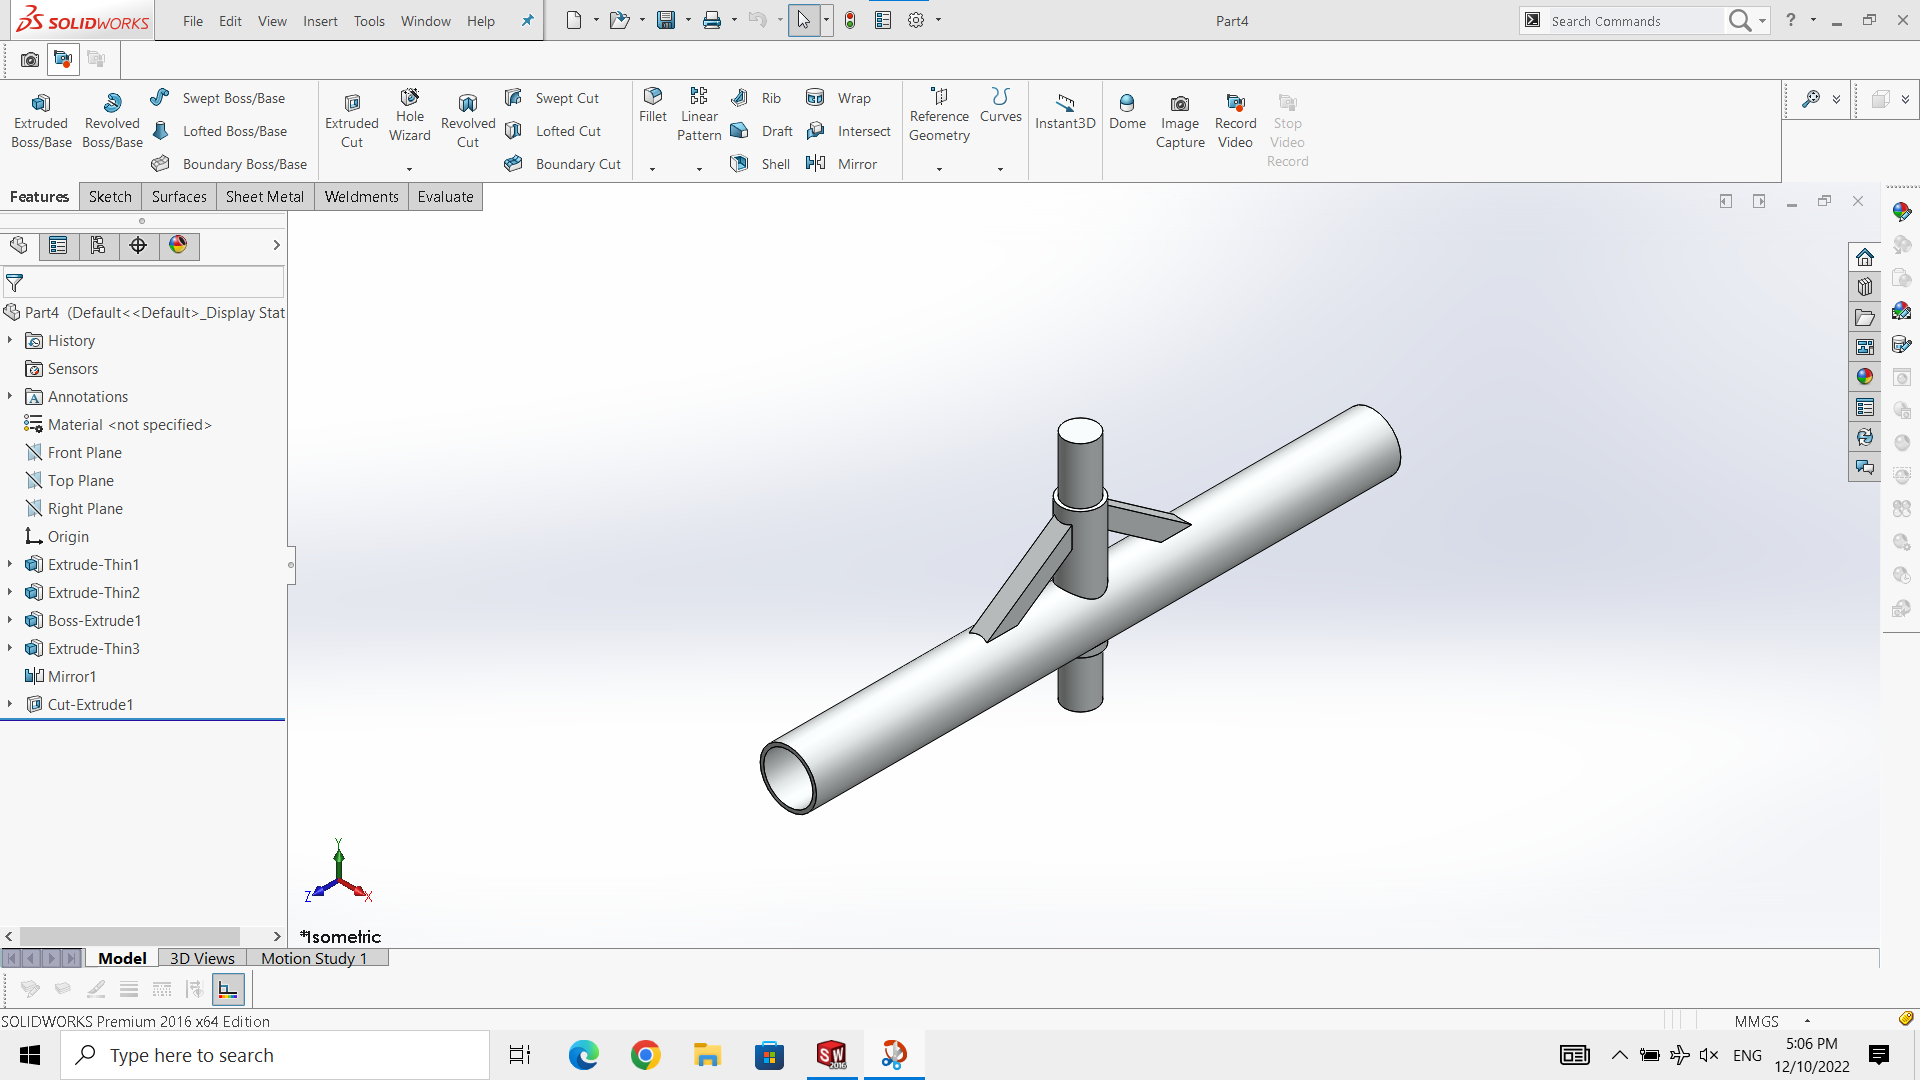This screenshot has height=1080, width=1920.
Task: Click the feature tree filter field
Action: point(143,283)
